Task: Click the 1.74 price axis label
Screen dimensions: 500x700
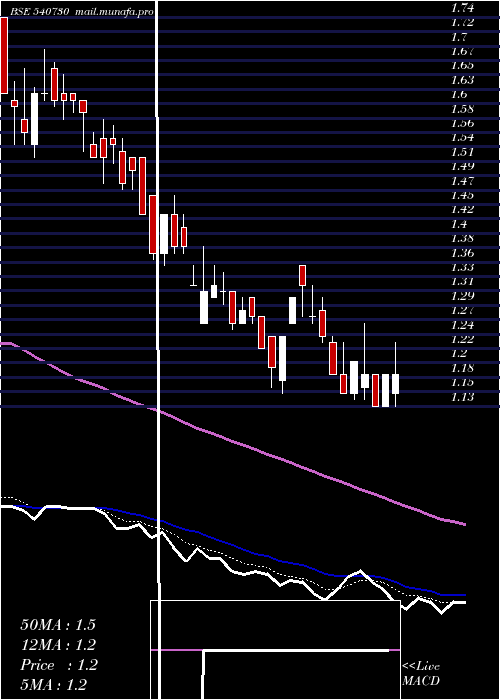Action: (x=462, y=8)
